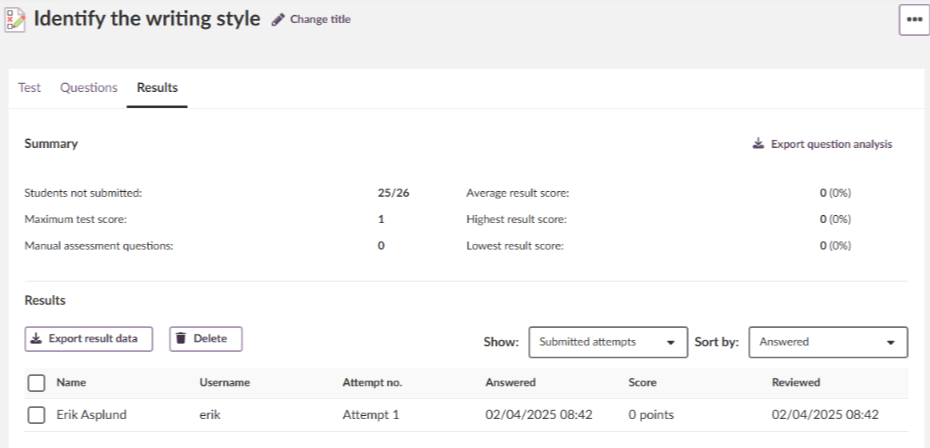
Task: Click the trash icon on the Delete button
Action: 181,339
